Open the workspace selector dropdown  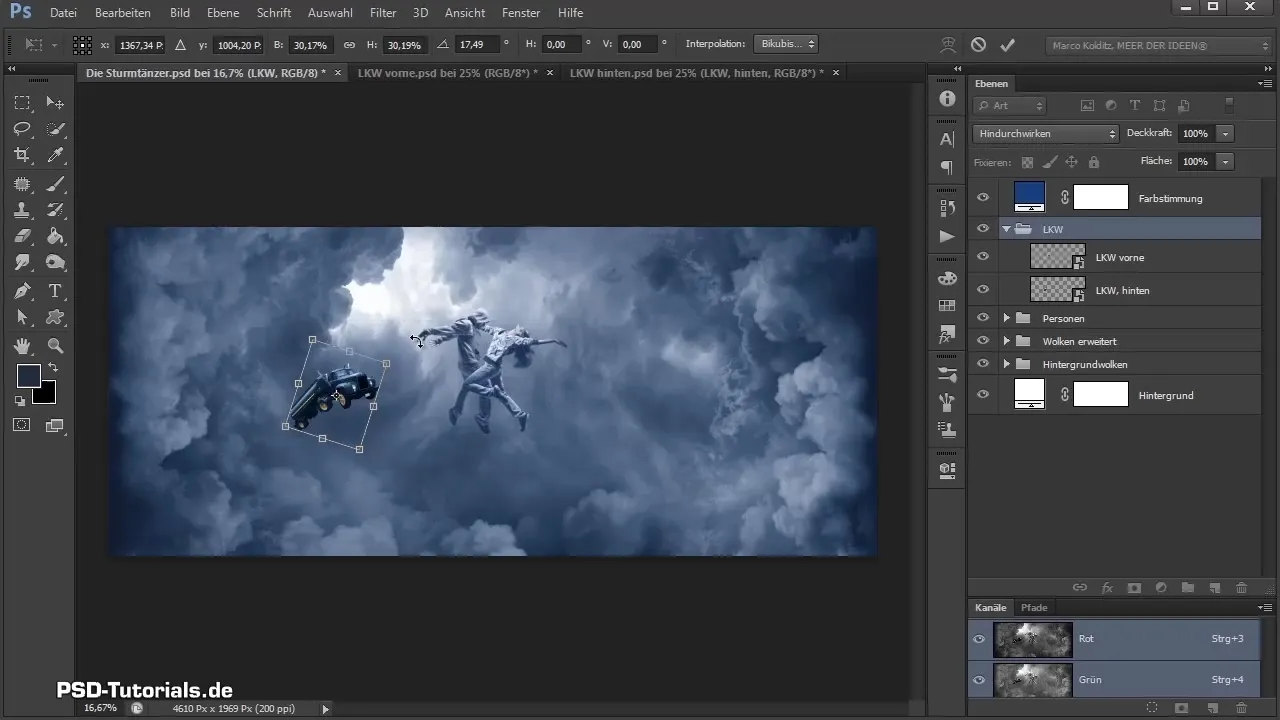click(1158, 46)
